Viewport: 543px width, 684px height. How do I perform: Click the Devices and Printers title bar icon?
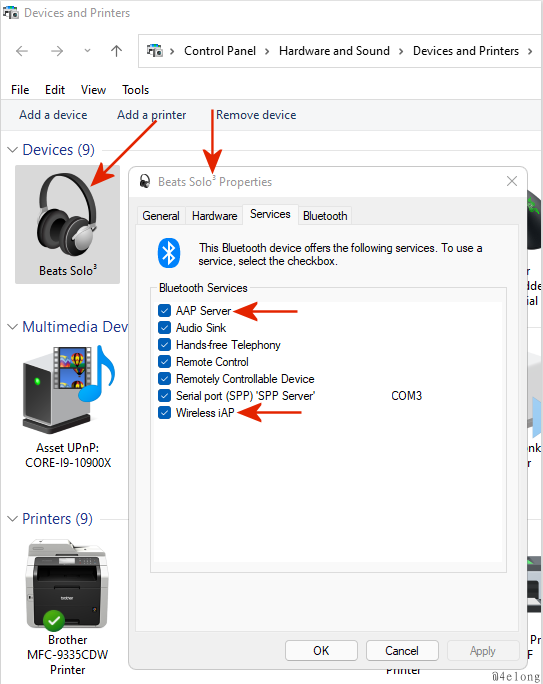[10, 13]
